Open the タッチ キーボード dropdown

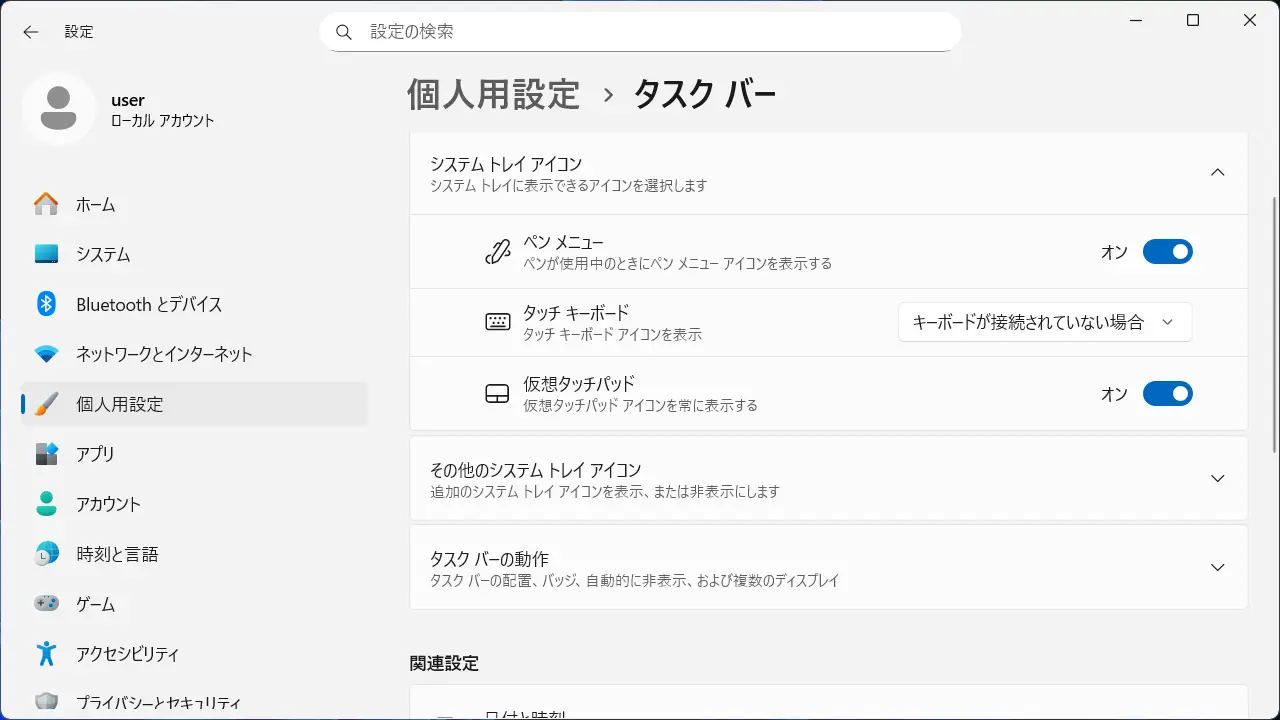coord(1044,322)
